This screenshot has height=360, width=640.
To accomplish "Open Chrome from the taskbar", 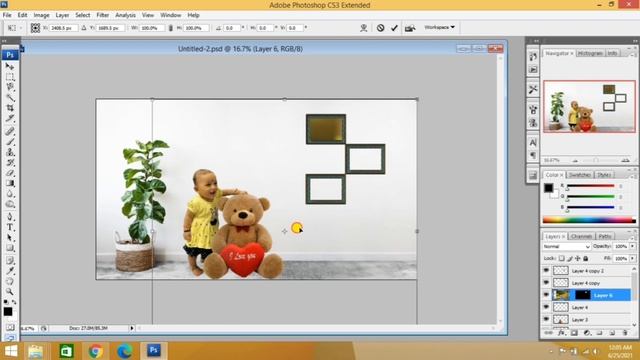I will click(x=95, y=351).
